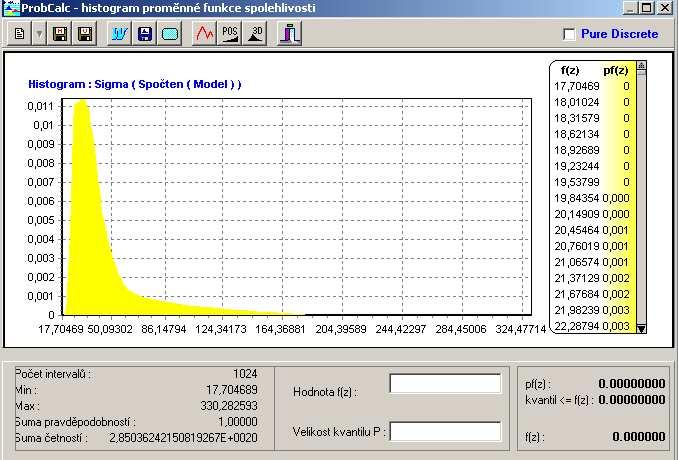Image resolution: width=678 pixels, height=460 pixels.
Task: Enable the Pure Discrete checkbox
Action: point(569,34)
